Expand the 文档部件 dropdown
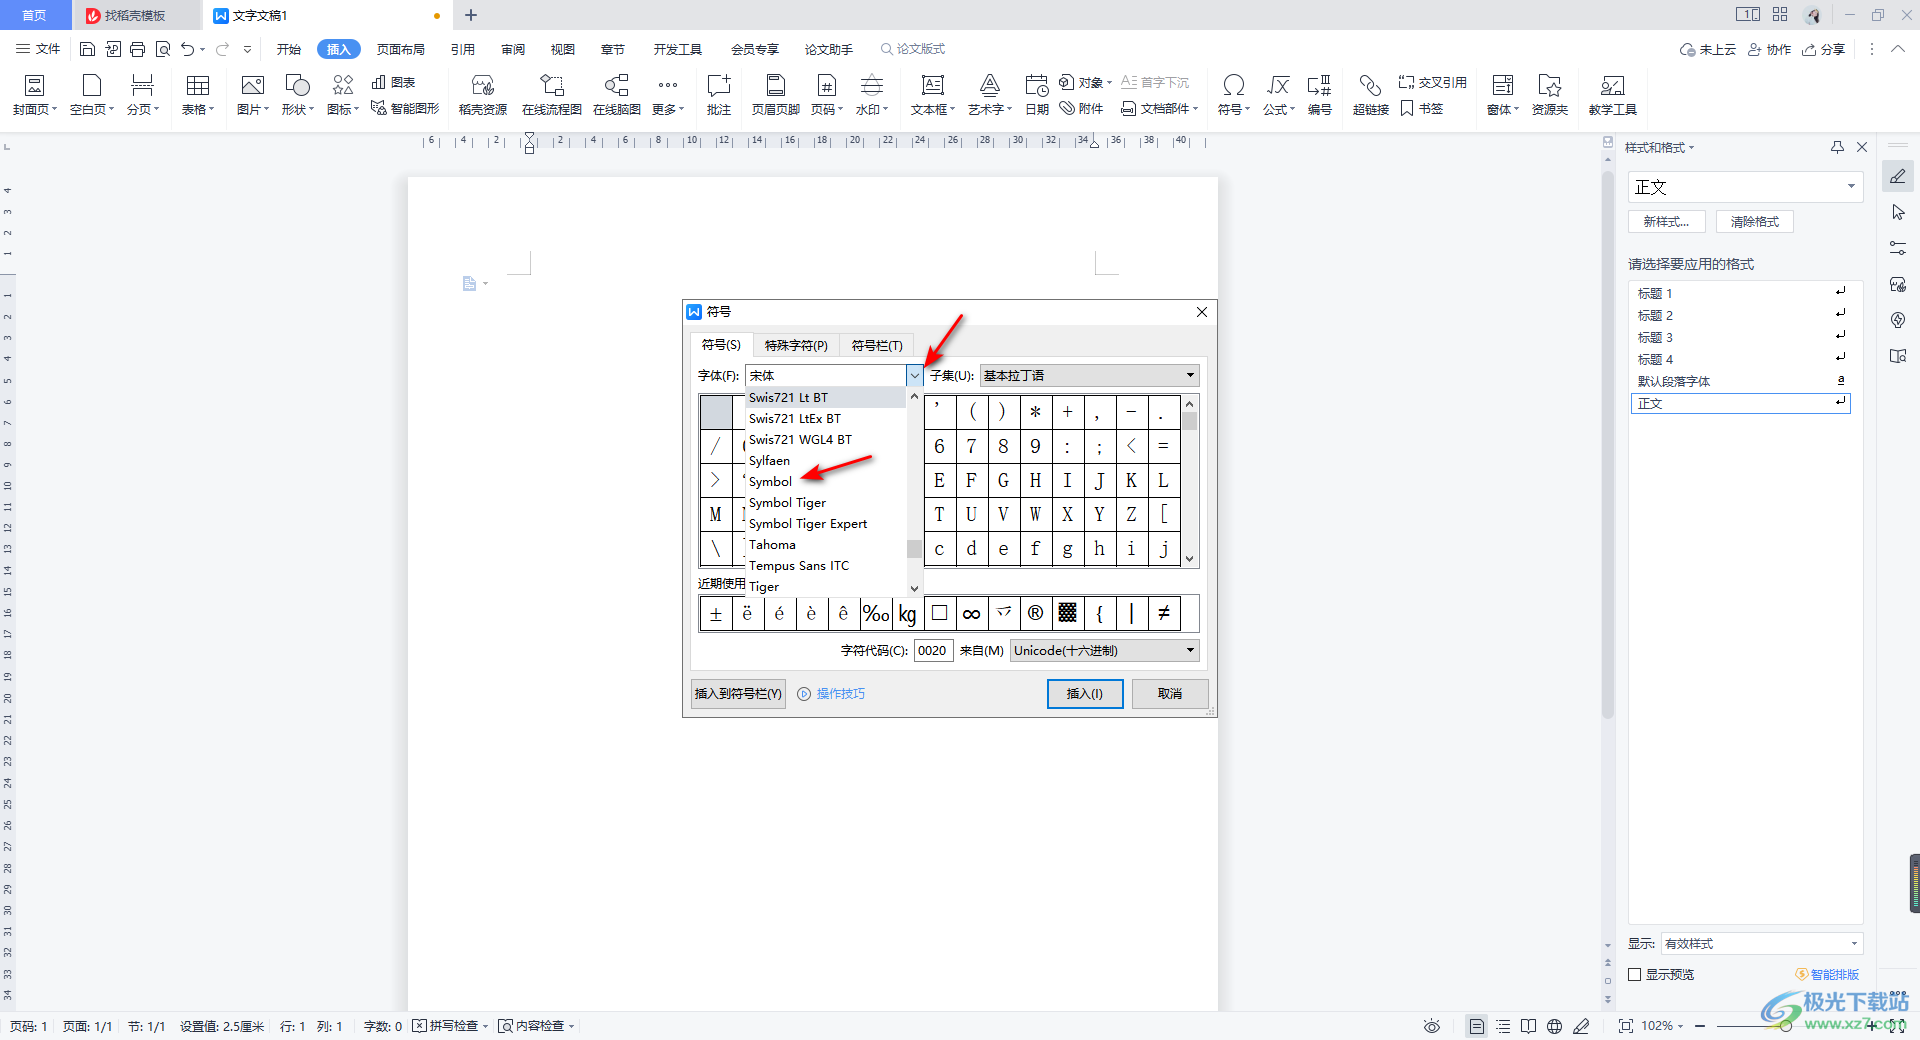Image resolution: width=1920 pixels, height=1040 pixels. click(1159, 108)
